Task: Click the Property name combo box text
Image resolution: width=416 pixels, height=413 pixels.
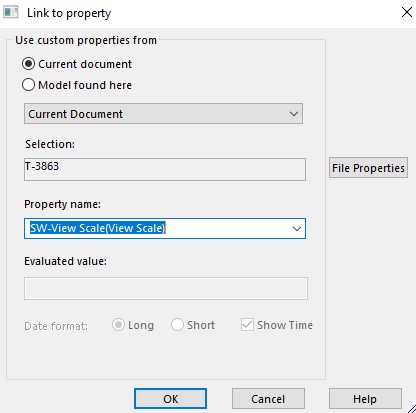Action: [97, 228]
